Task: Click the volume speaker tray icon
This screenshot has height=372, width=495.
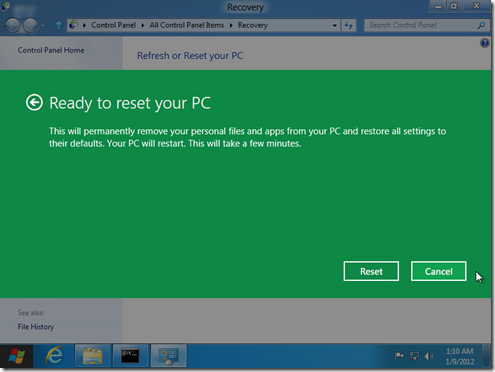Action: [429, 356]
